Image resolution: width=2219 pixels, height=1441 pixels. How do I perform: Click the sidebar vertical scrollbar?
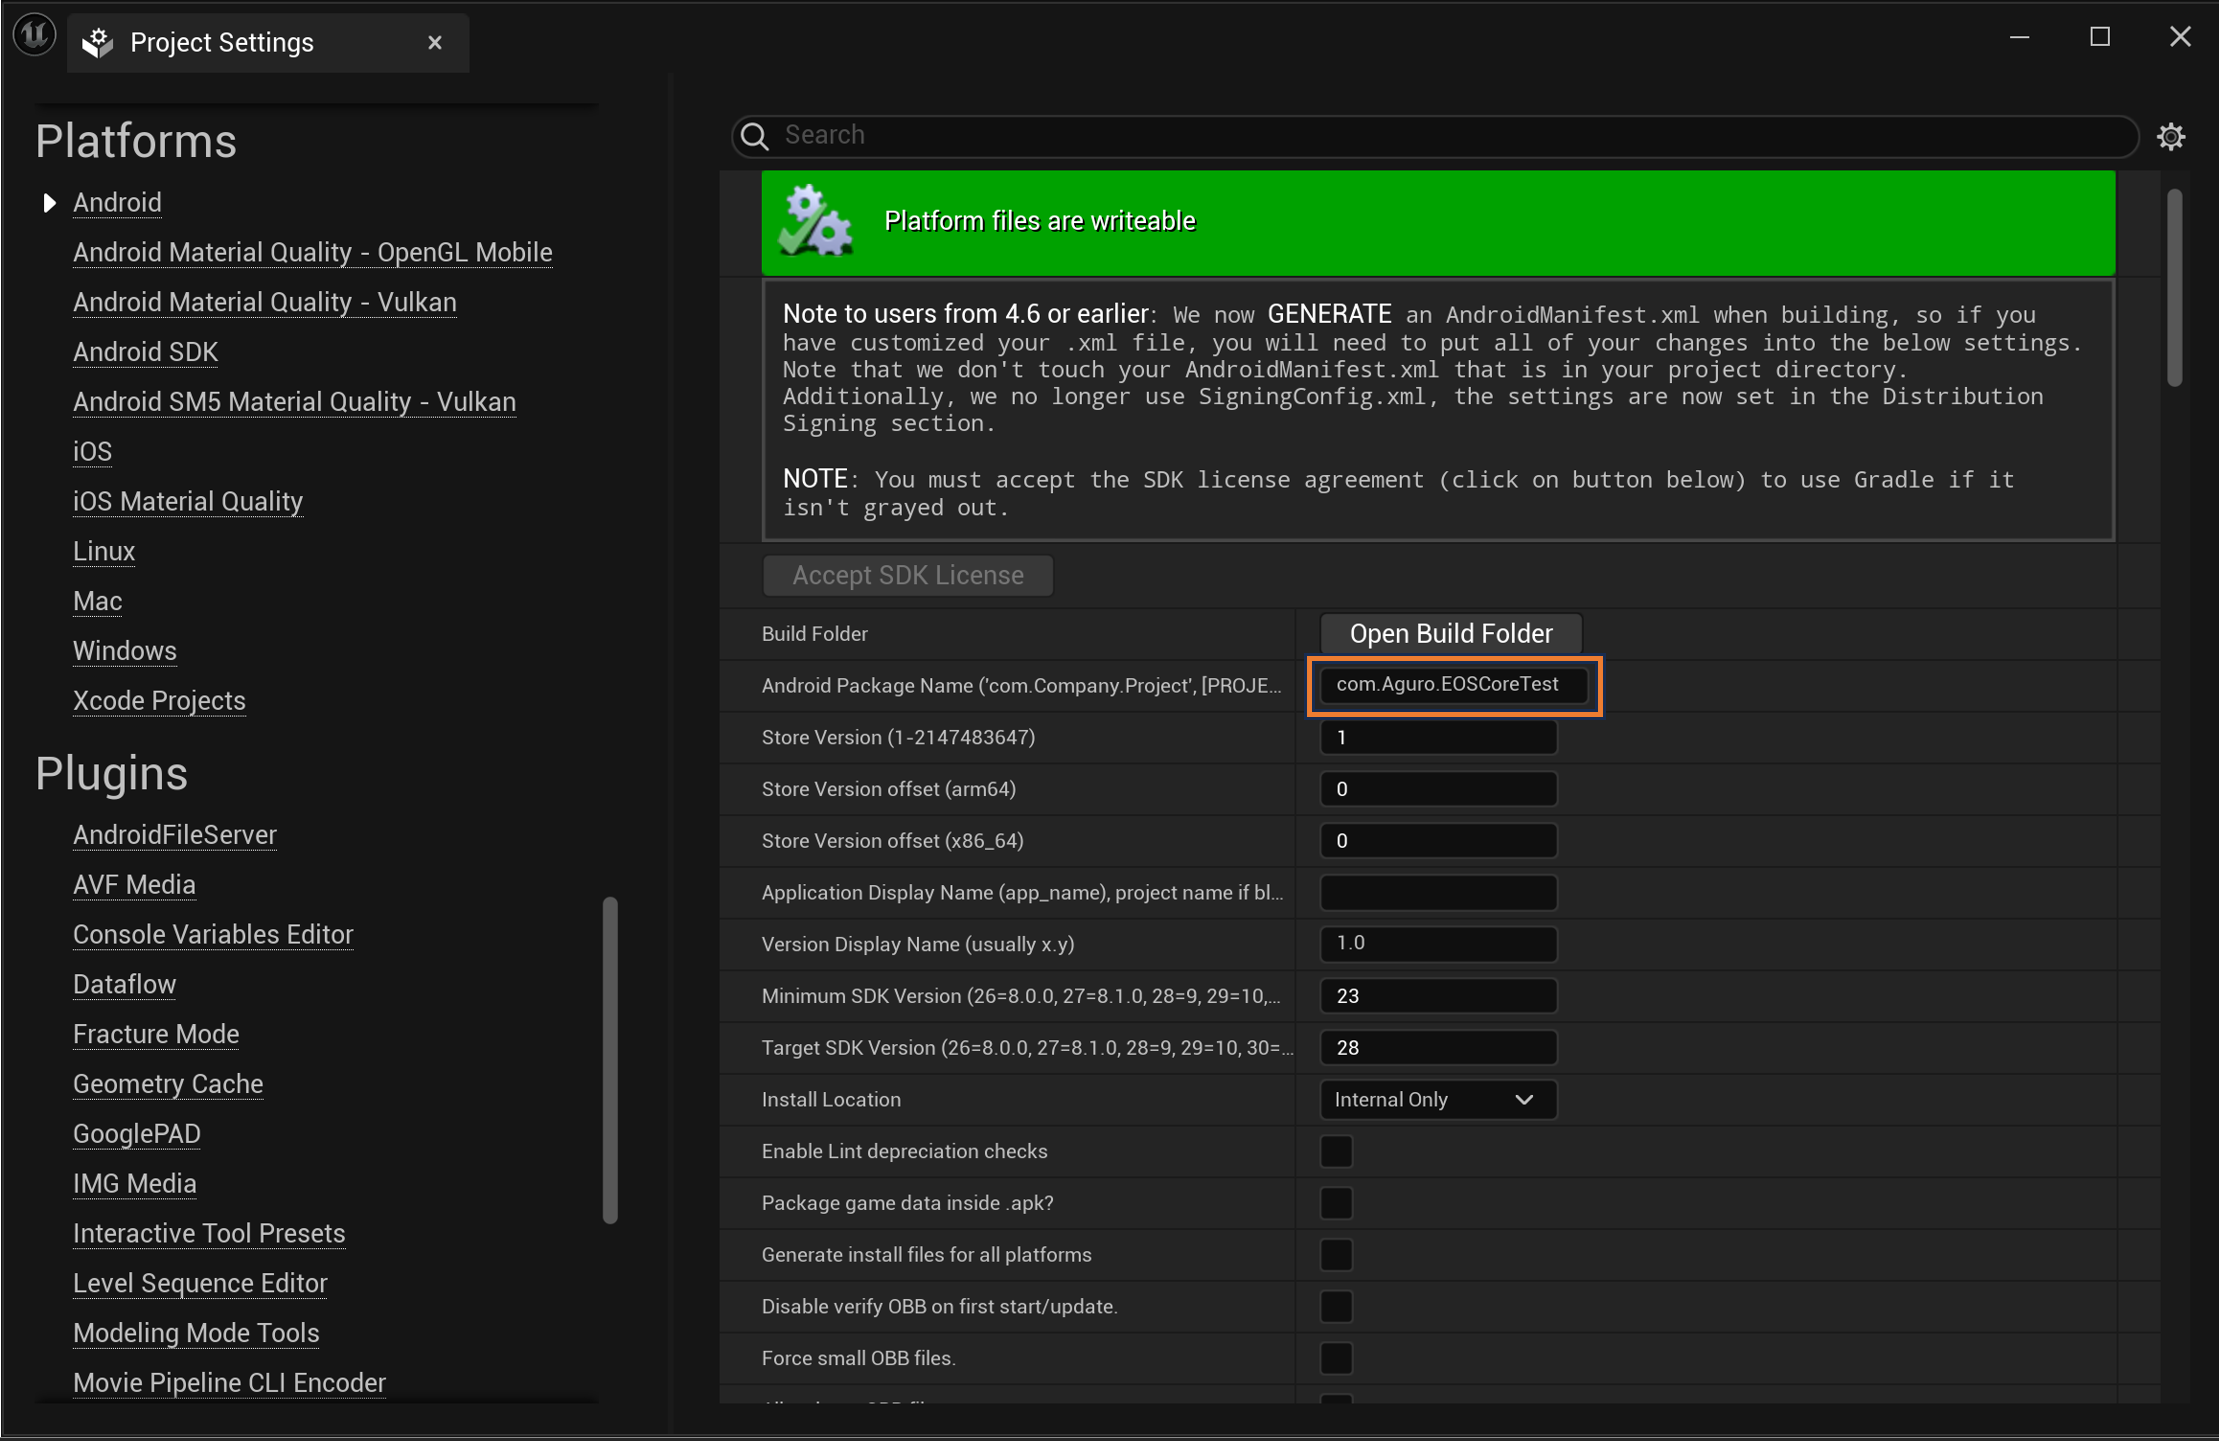click(610, 1060)
